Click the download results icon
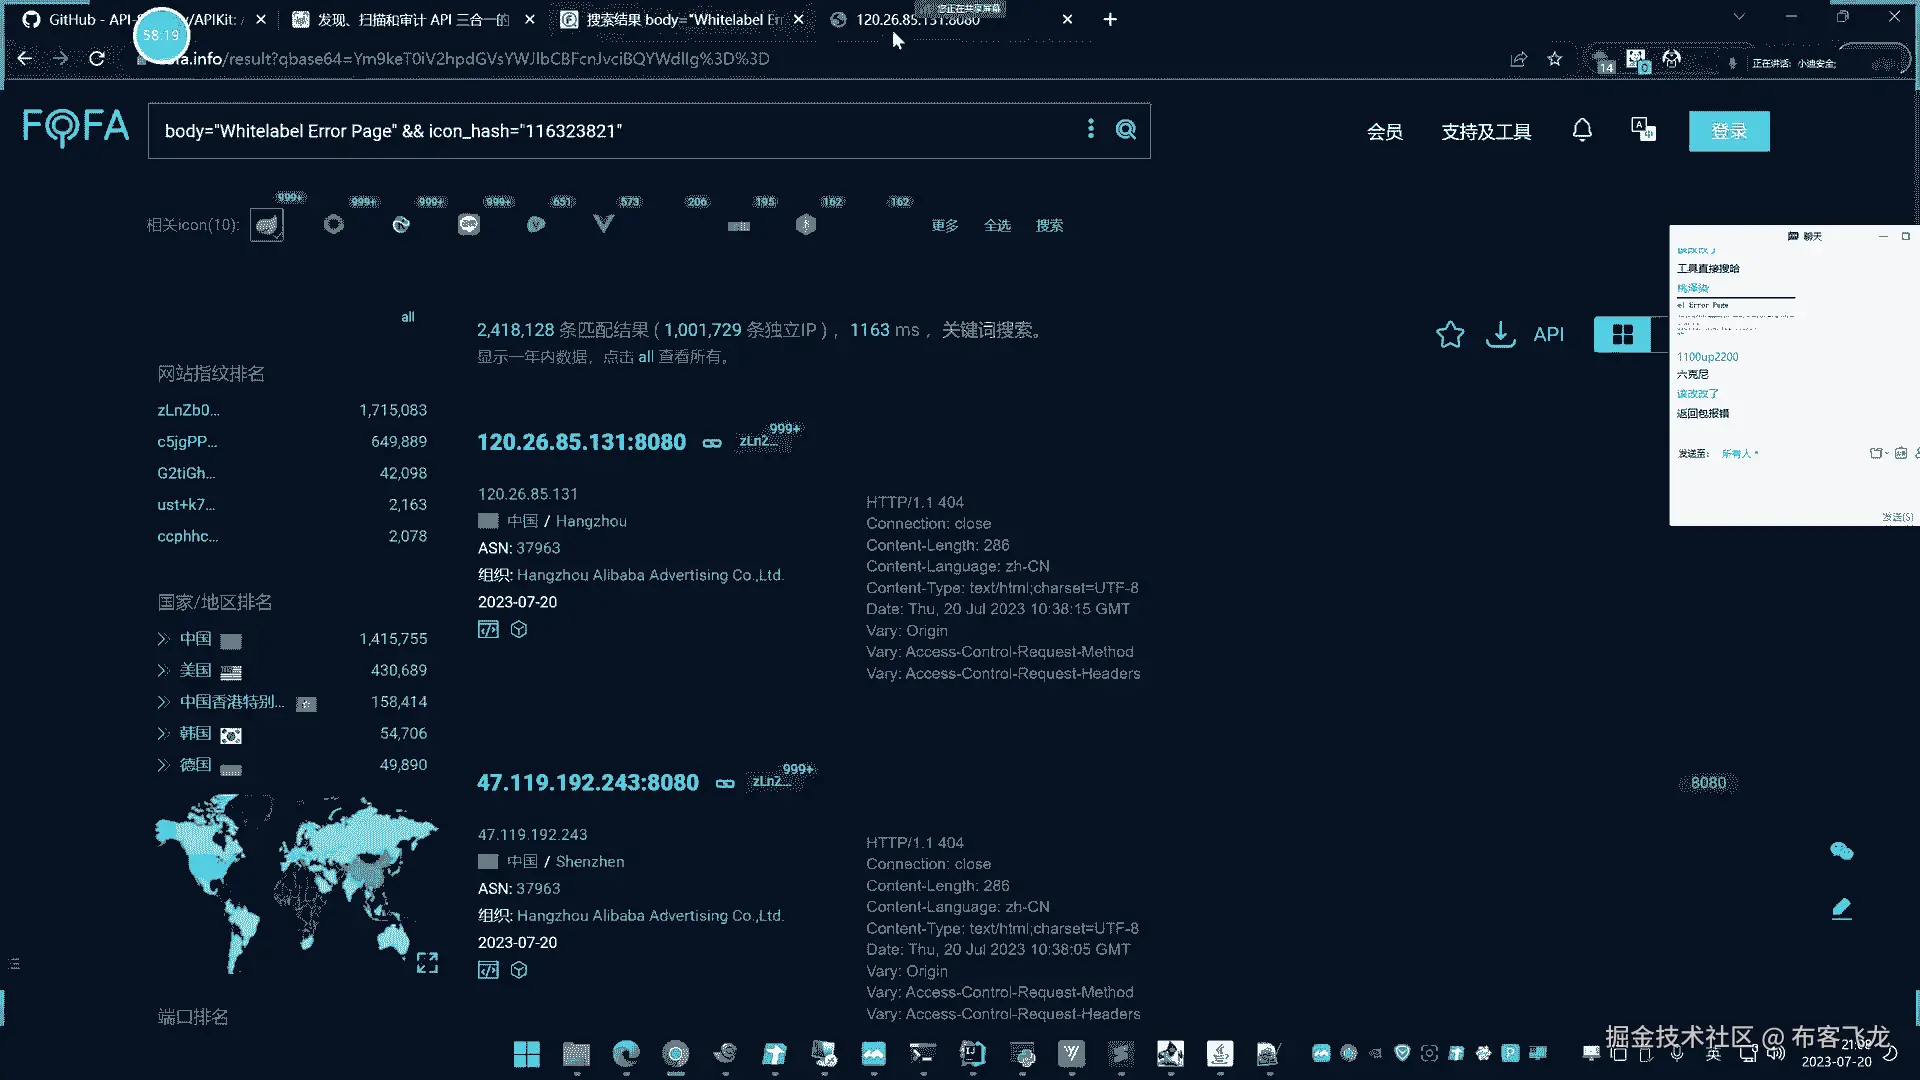The height and width of the screenshot is (1080, 1920). pos(1500,334)
